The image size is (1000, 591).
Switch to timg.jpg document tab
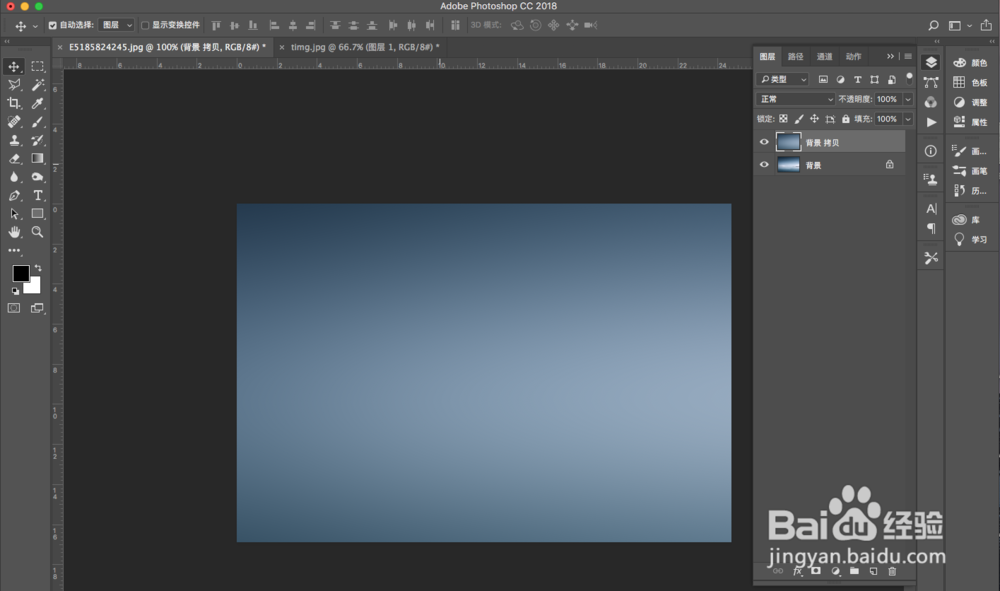[365, 47]
